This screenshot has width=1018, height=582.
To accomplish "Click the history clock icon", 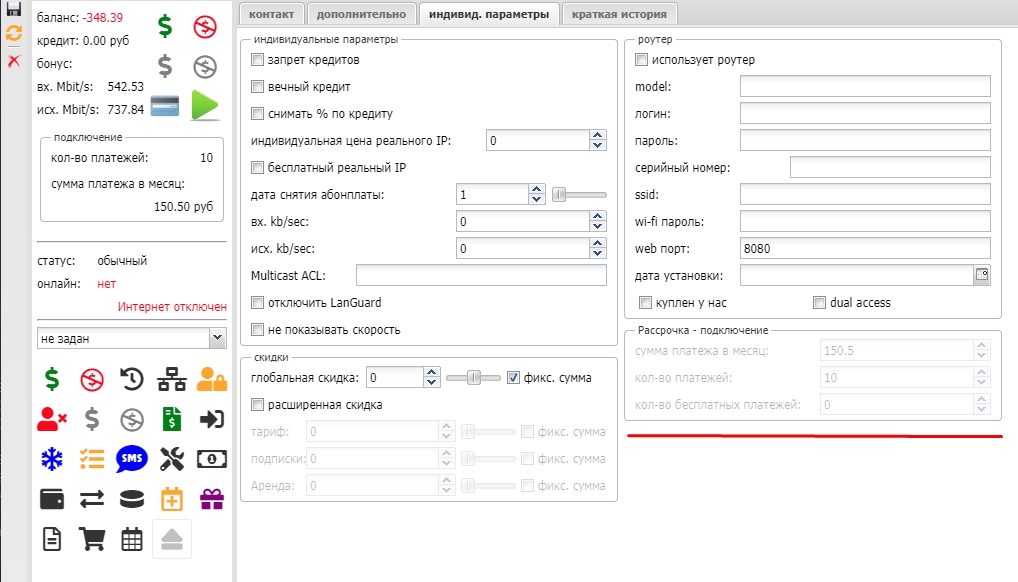I will pos(132,379).
